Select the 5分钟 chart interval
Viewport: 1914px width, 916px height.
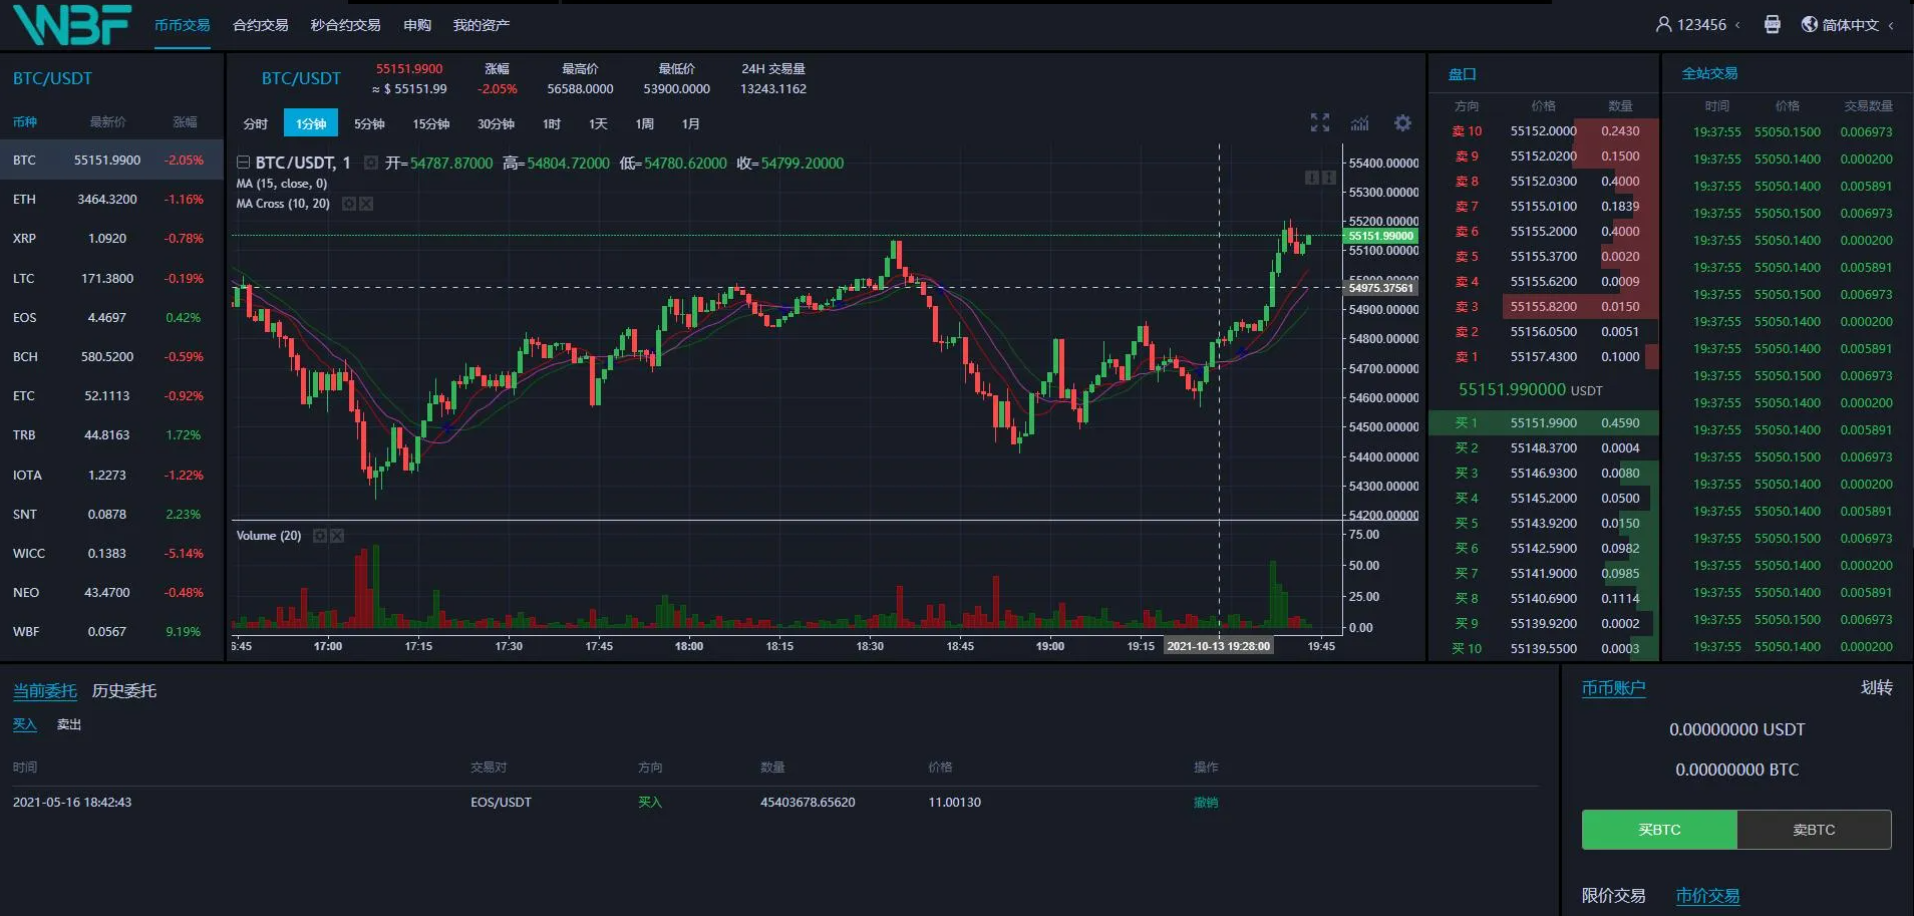pos(369,124)
